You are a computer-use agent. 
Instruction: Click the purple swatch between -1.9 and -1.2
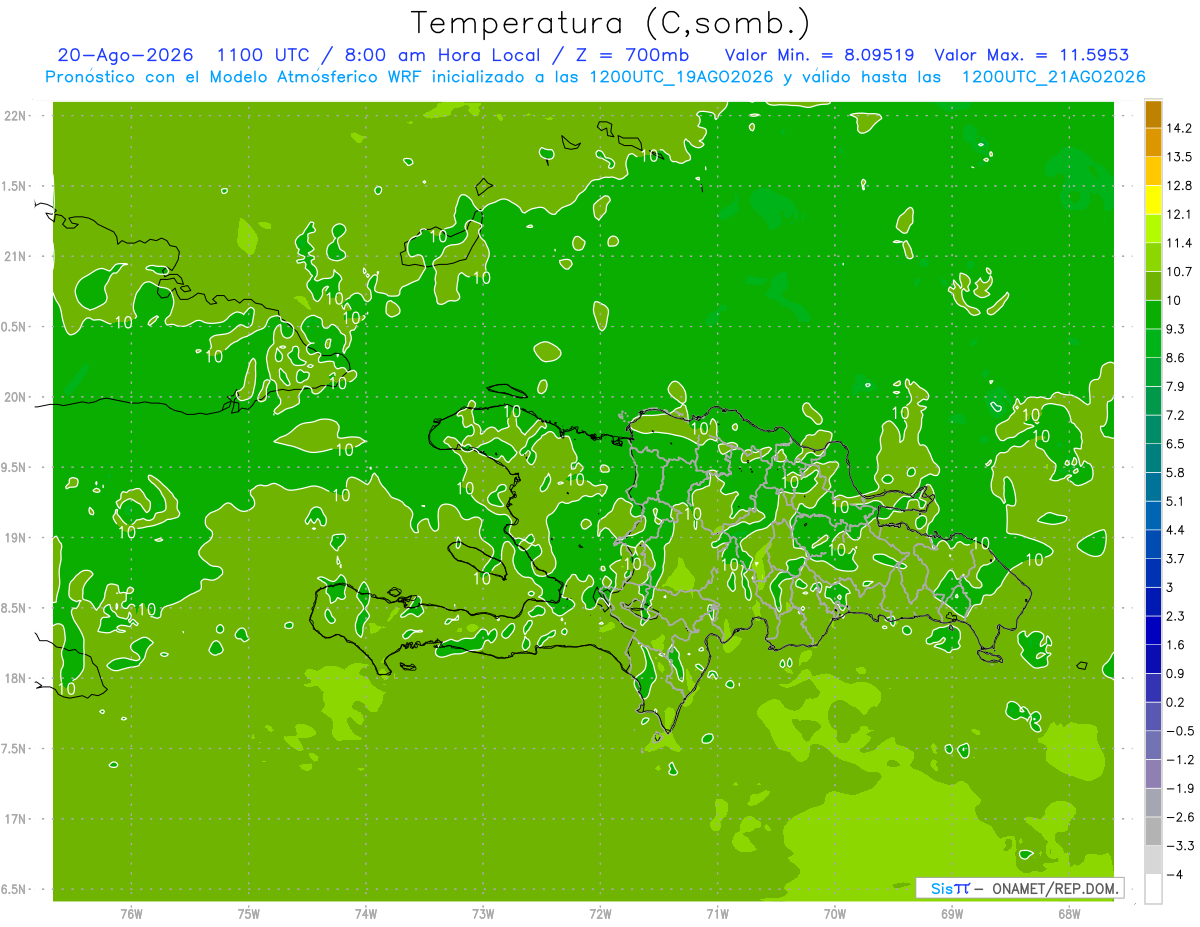pyautogui.click(x=1153, y=774)
